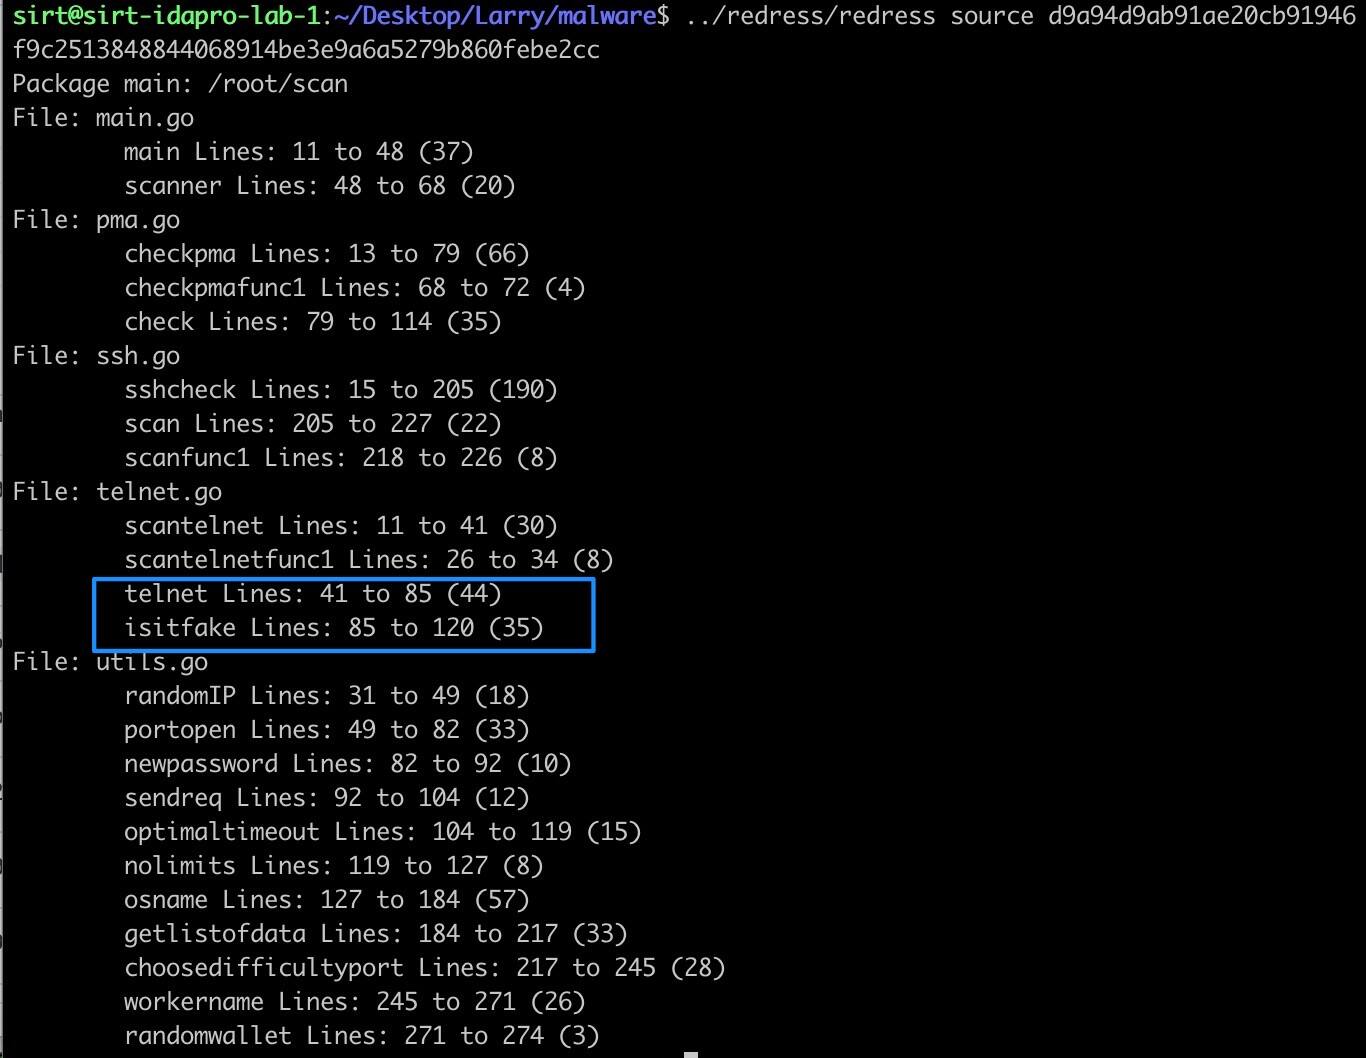The image size is (1366, 1058).
Task: Click the highlighted 'isitfake Lines: 85 to 120' line
Action: click(x=333, y=628)
